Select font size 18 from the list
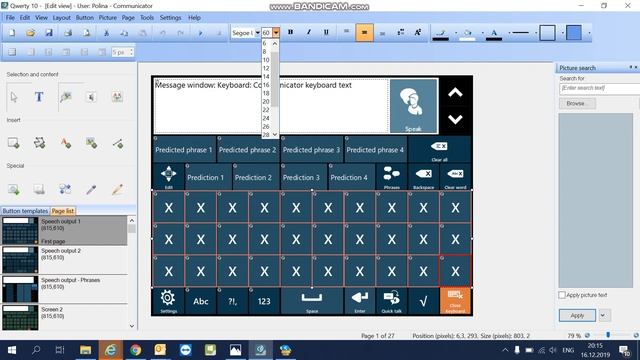This screenshot has width=640, height=360. point(266,93)
